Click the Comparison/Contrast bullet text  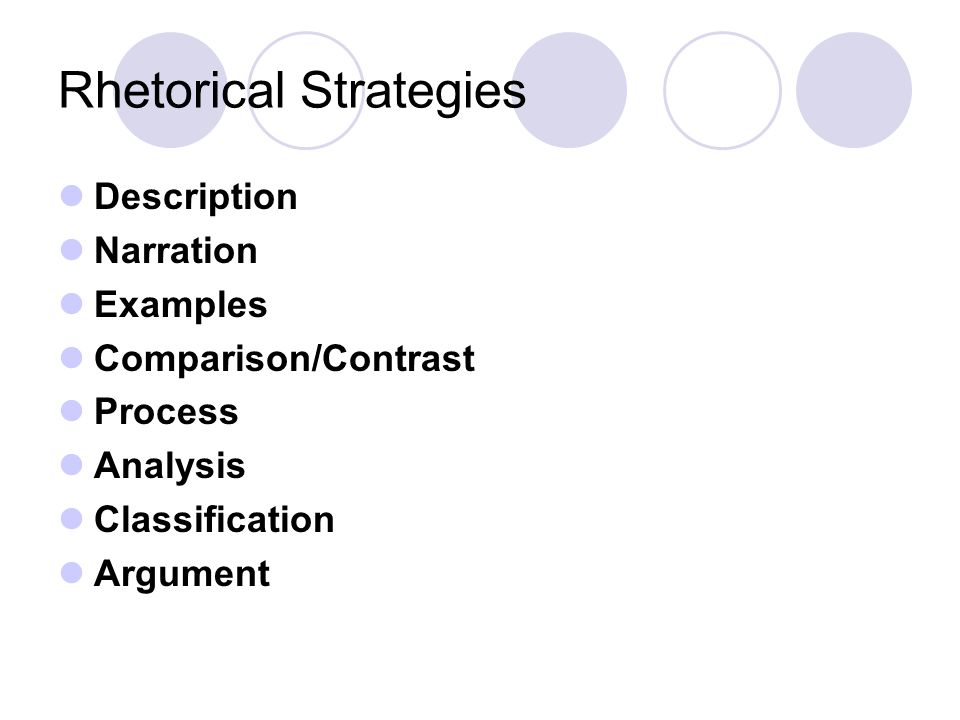[284, 358]
